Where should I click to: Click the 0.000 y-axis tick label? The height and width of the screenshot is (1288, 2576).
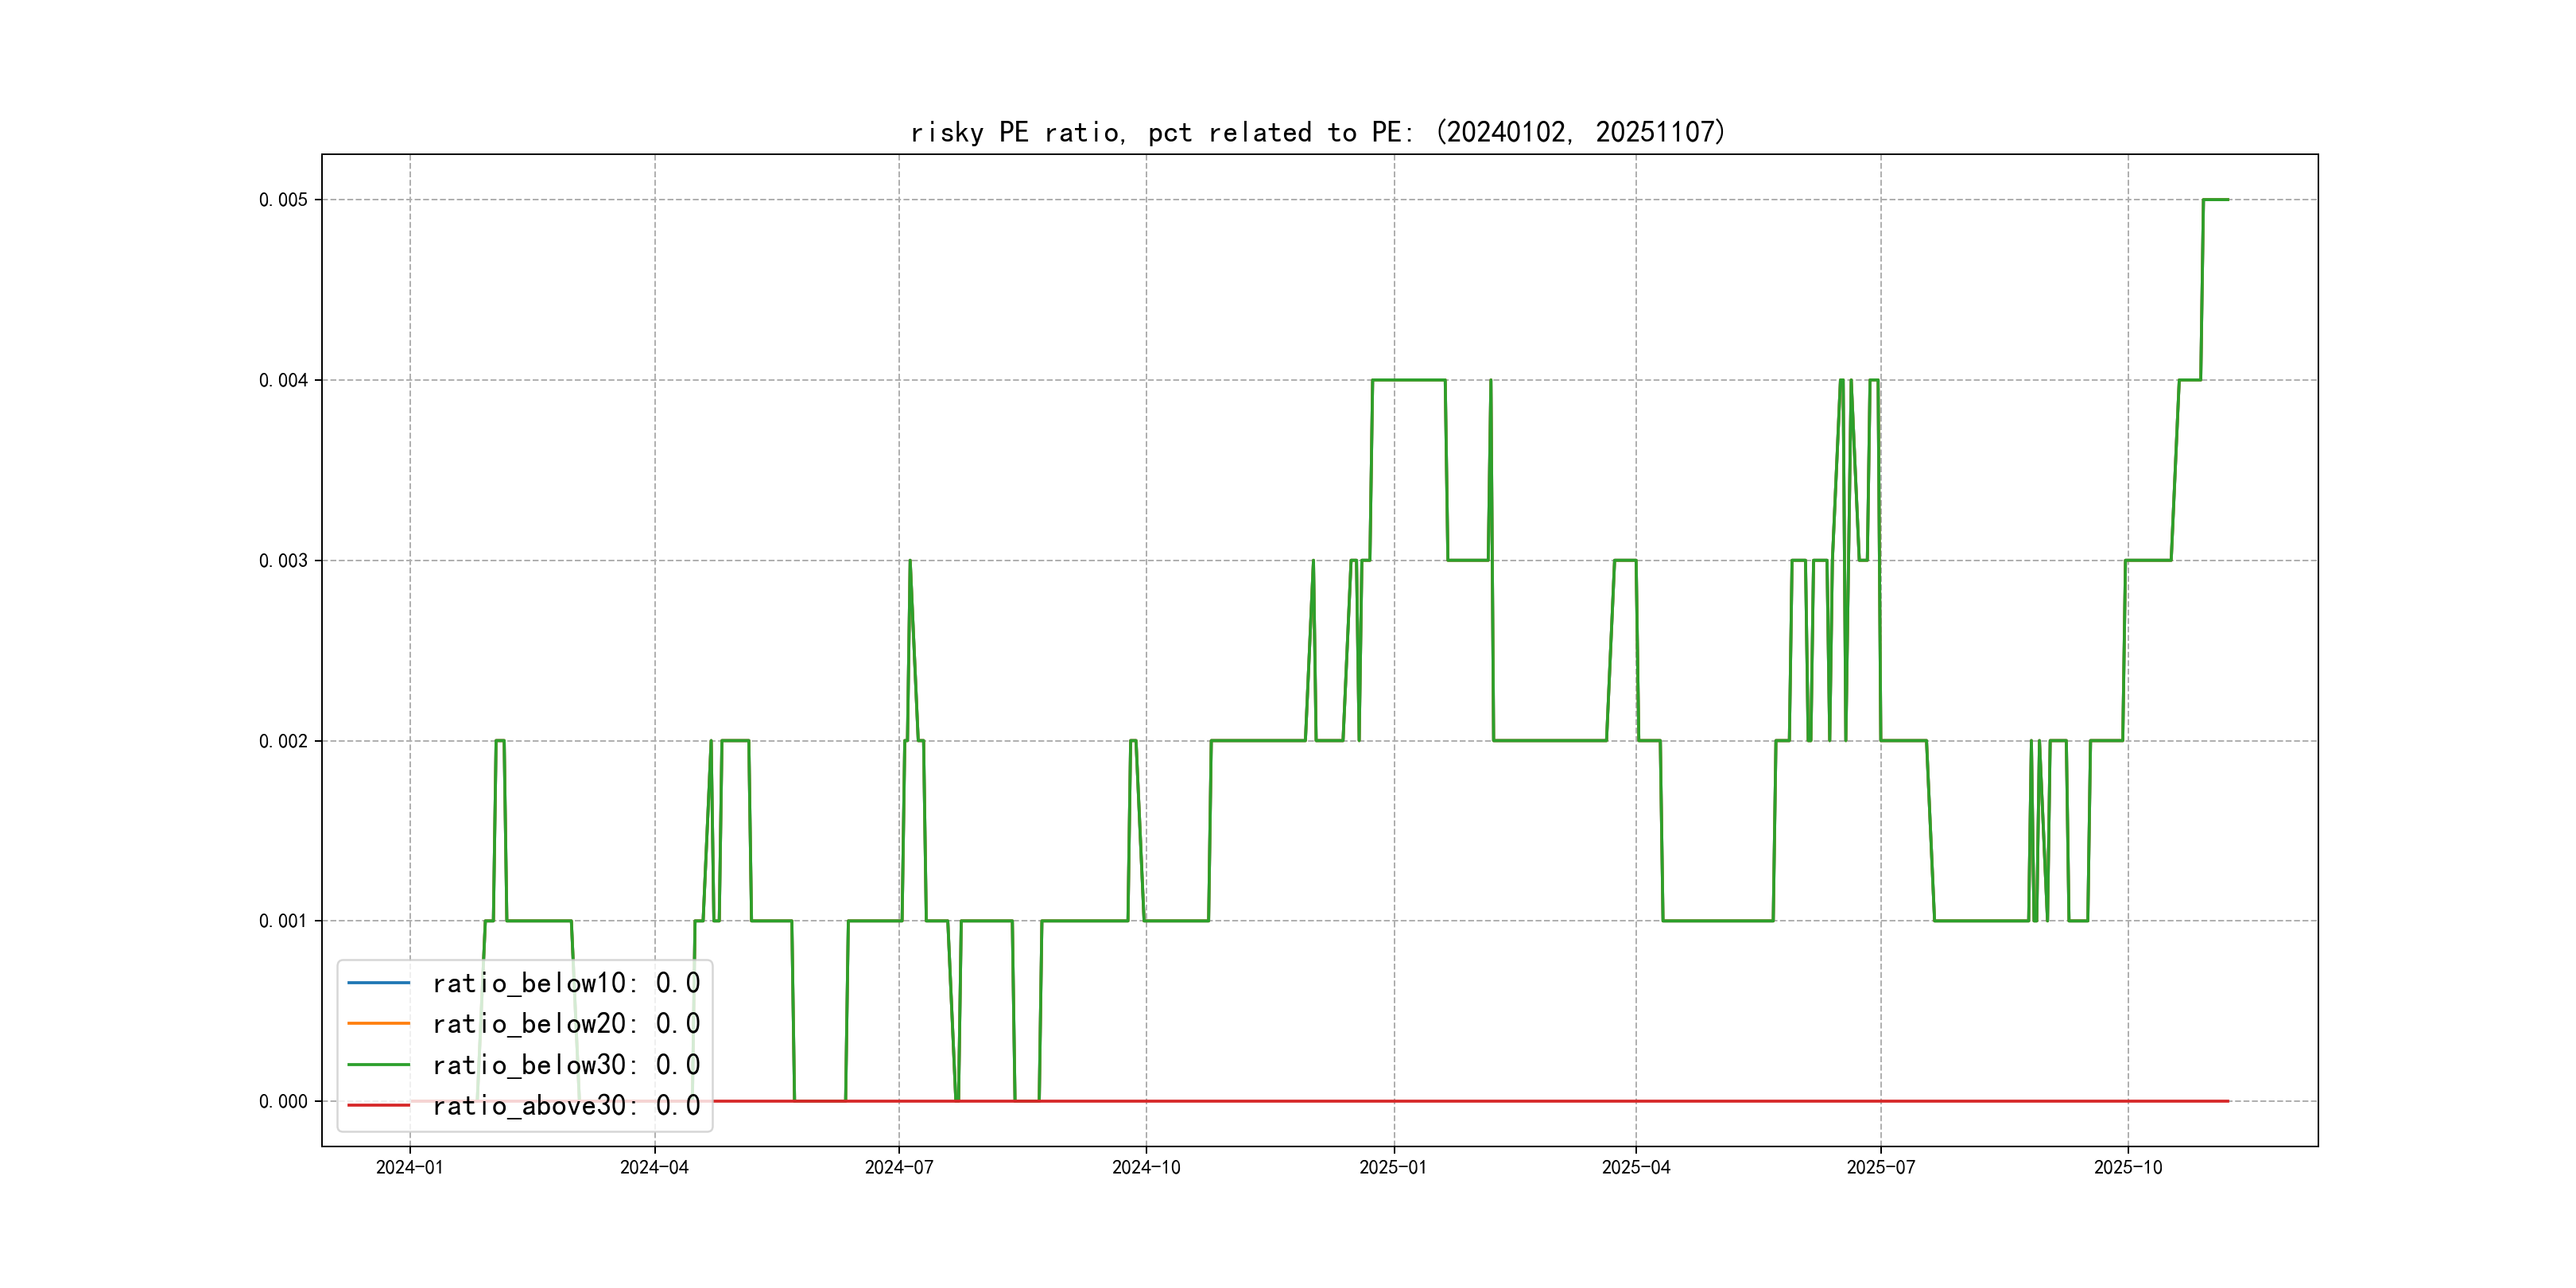283,1102
